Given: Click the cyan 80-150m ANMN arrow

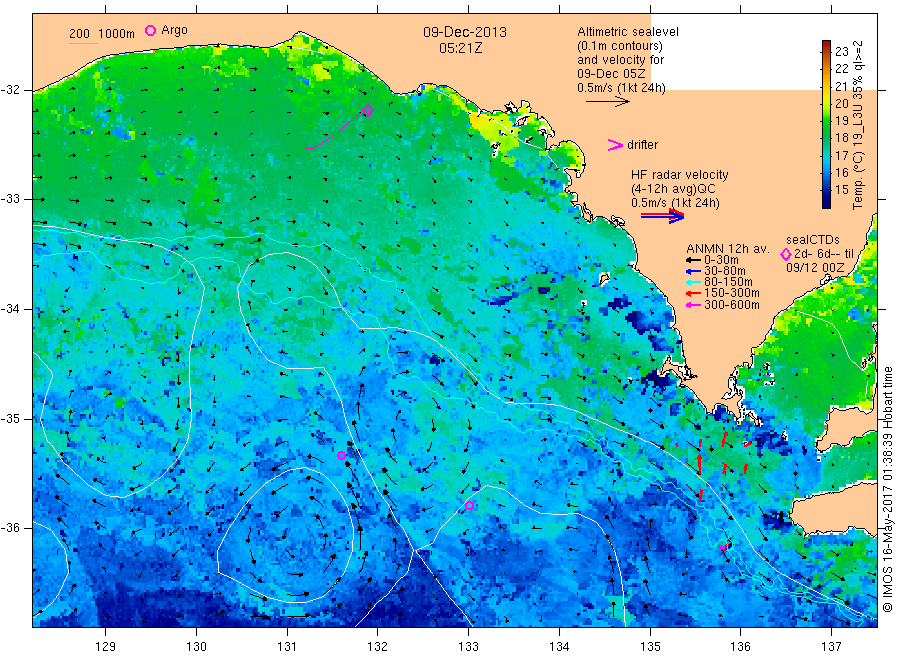Looking at the screenshot, I should 693,282.
